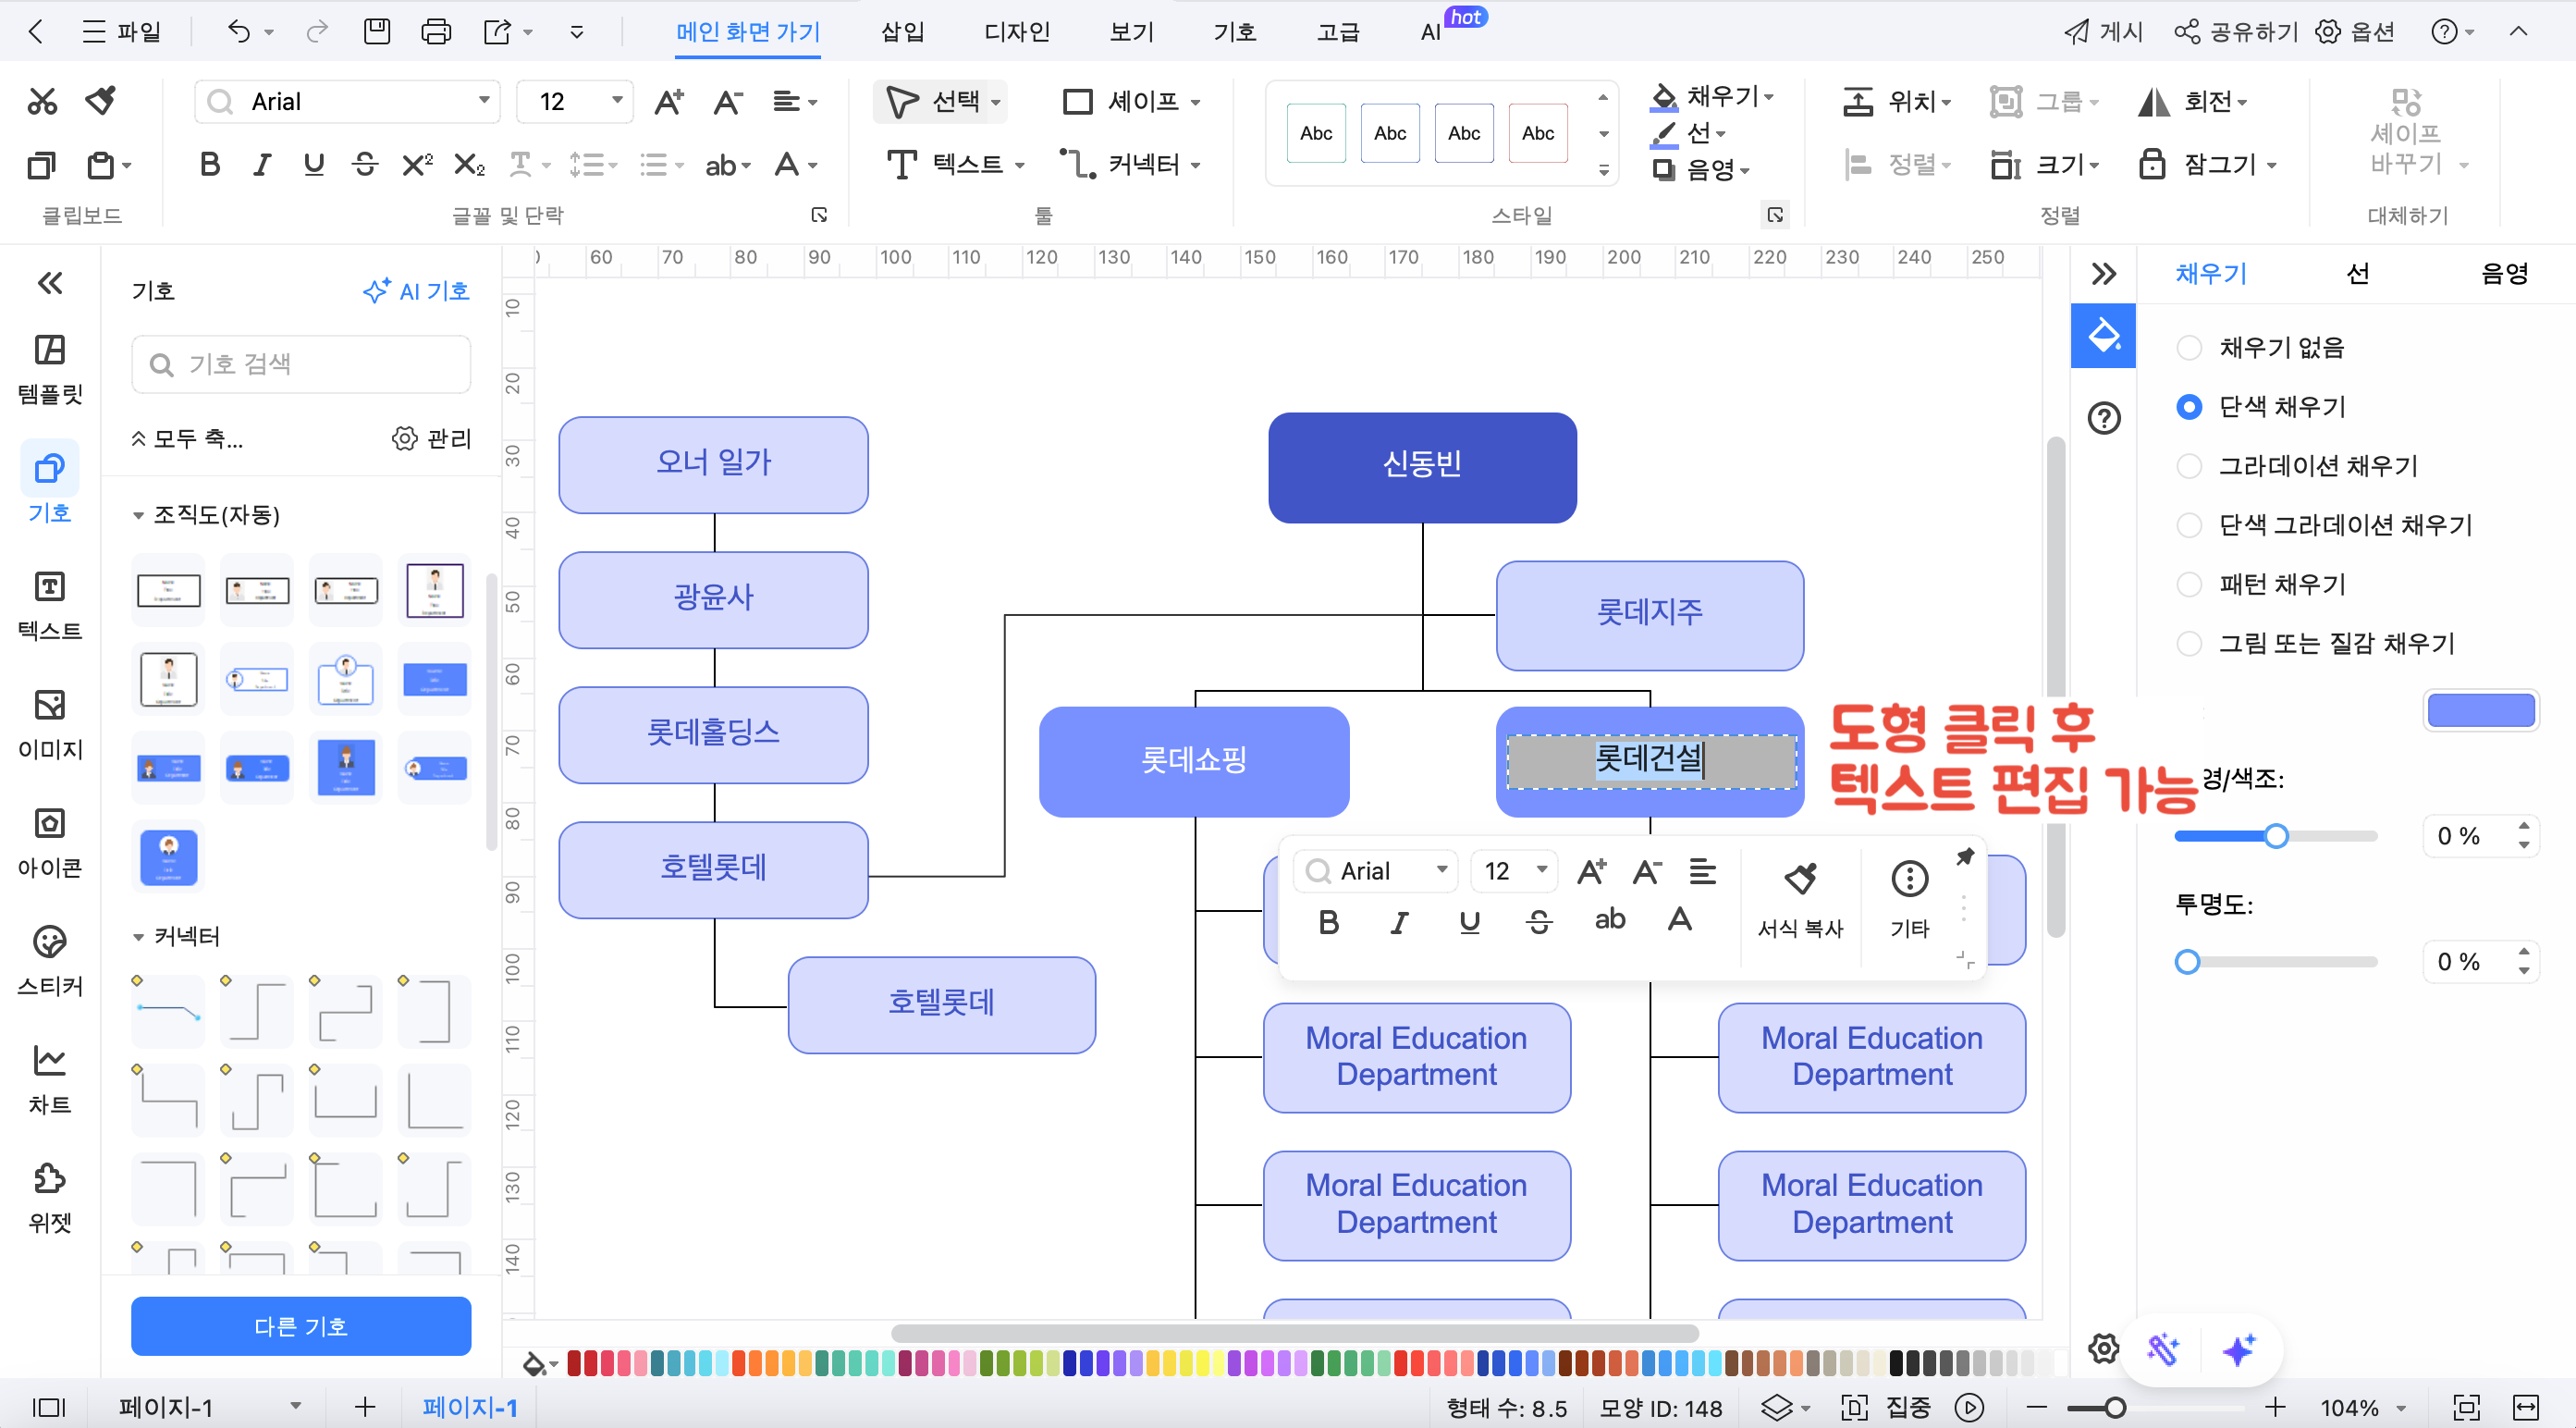Click the 기호 검색 search field
The width and height of the screenshot is (2576, 1428).
[301, 364]
